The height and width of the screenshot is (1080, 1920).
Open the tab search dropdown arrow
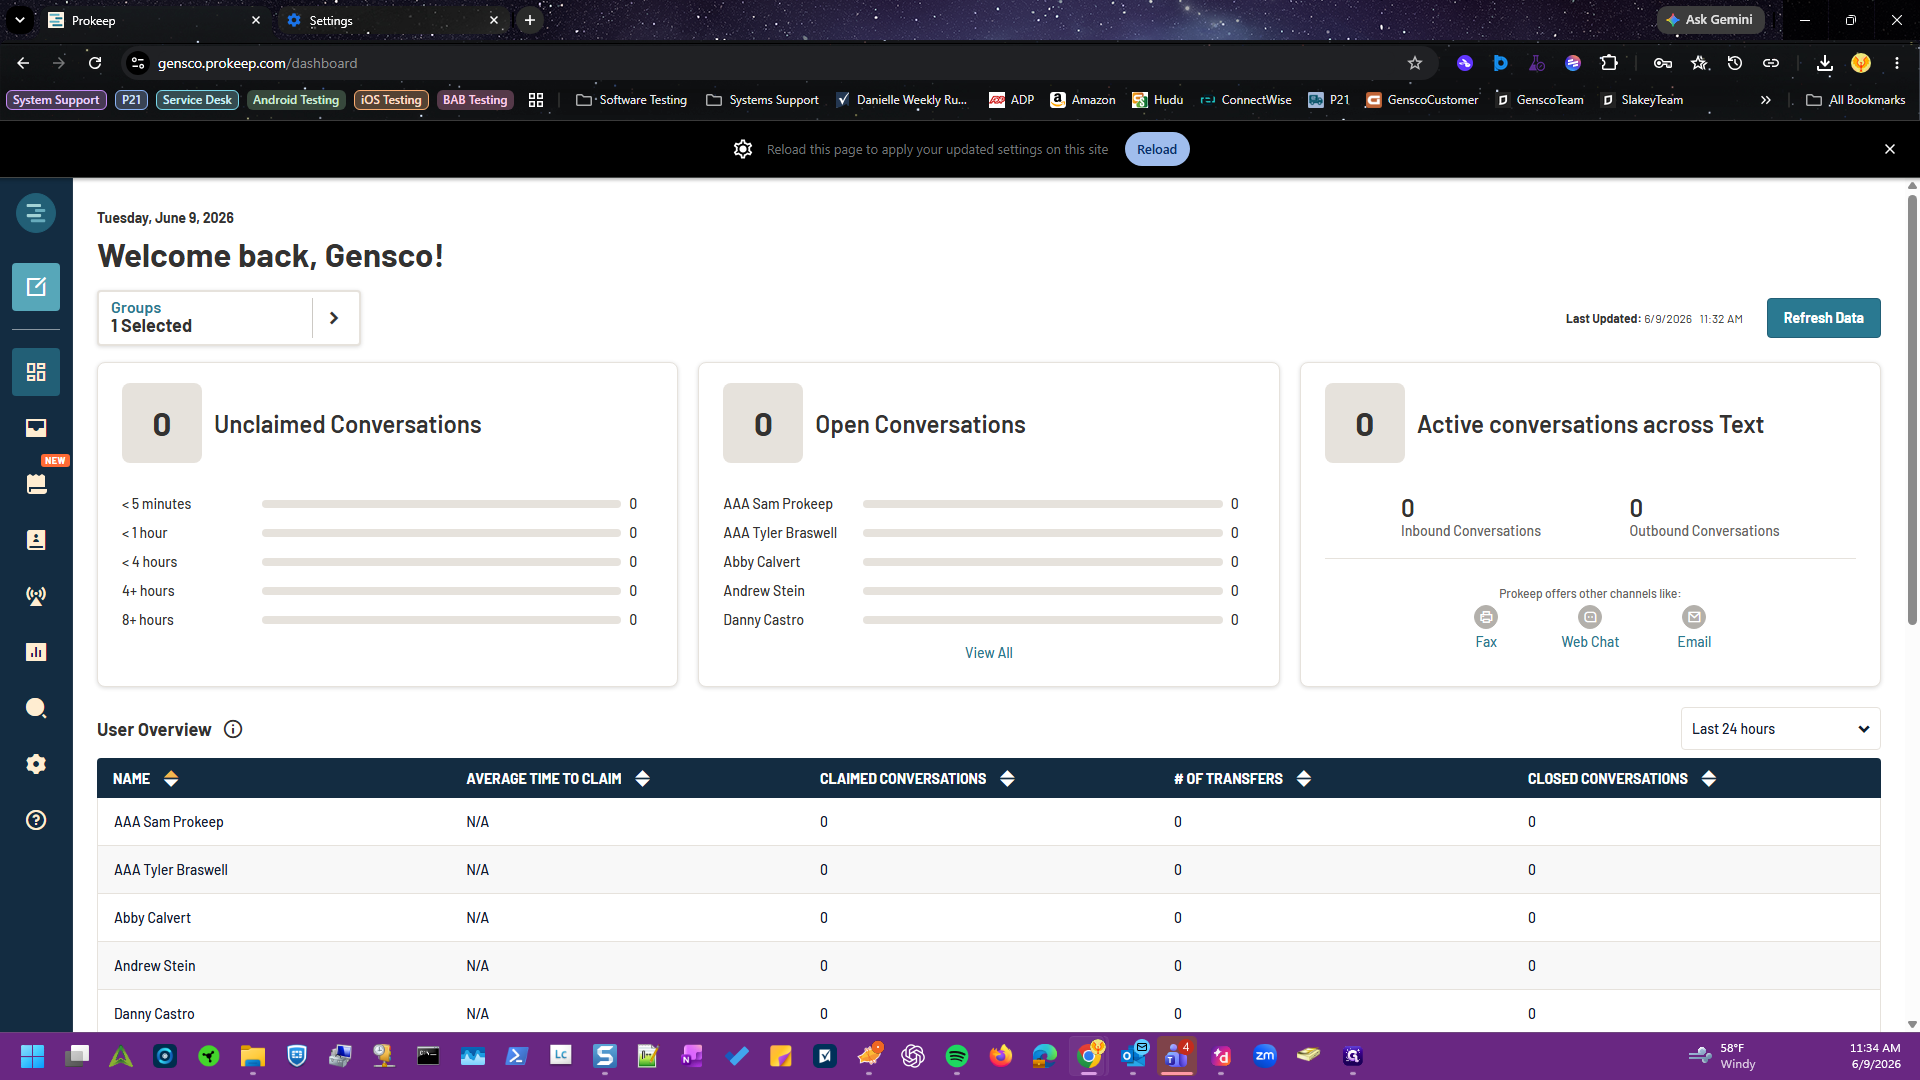(x=20, y=20)
